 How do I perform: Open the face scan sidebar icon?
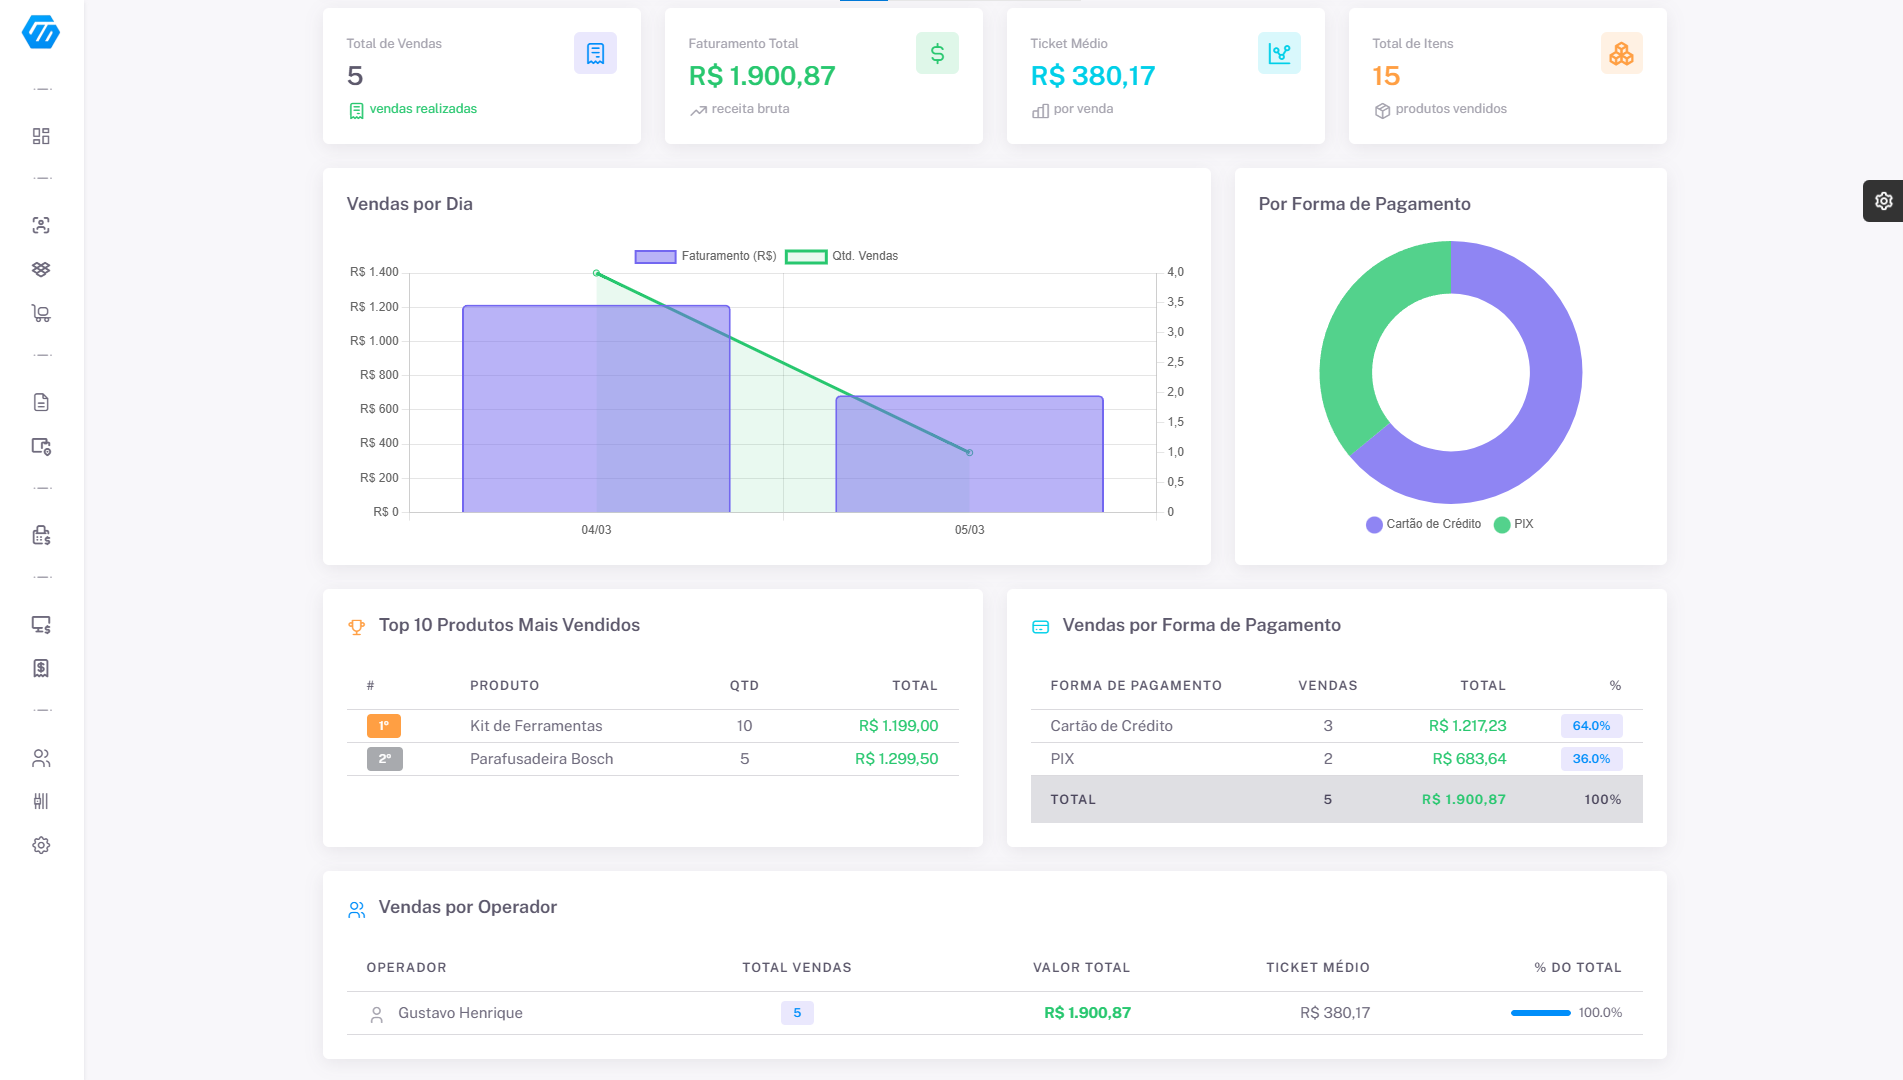tap(41, 225)
